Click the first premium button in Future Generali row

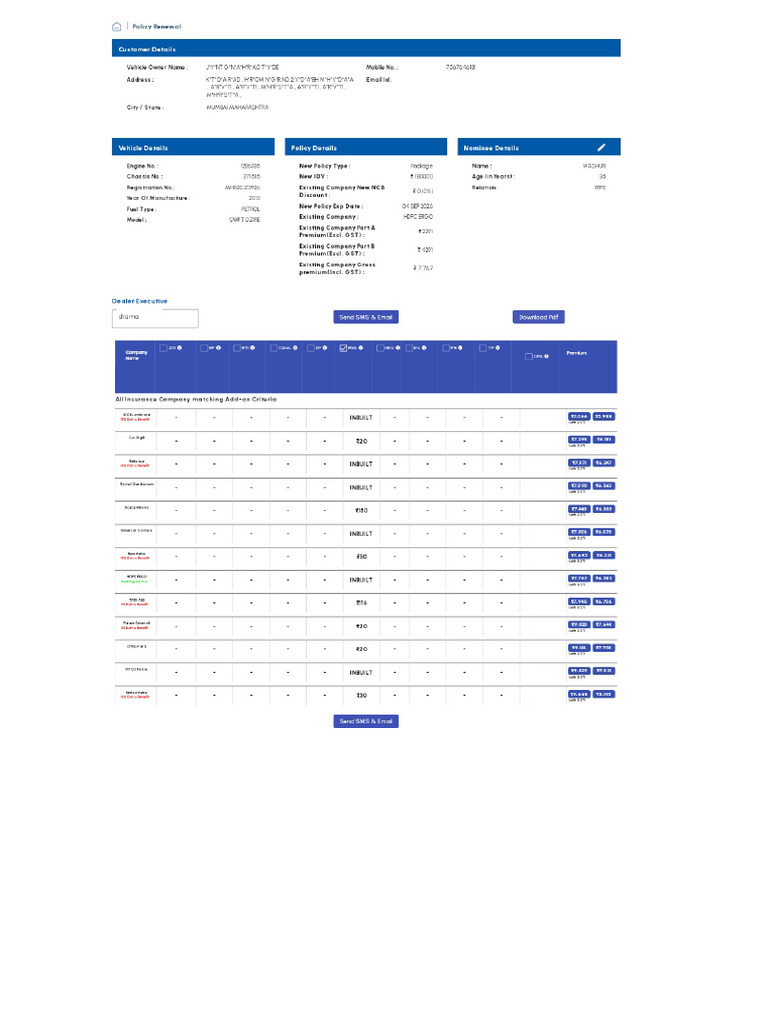pos(579,624)
